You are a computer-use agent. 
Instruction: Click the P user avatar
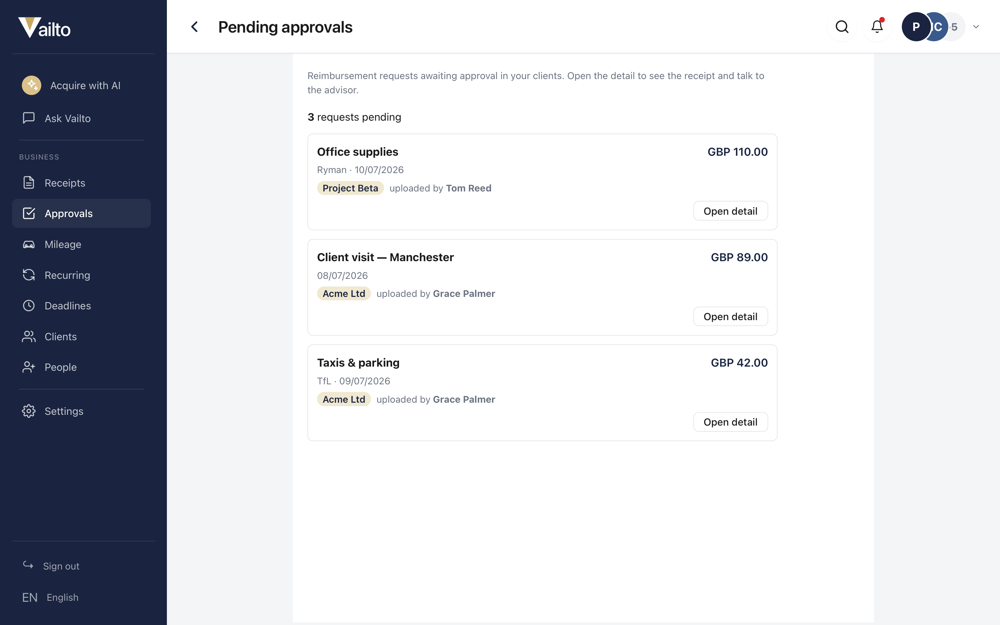click(915, 27)
